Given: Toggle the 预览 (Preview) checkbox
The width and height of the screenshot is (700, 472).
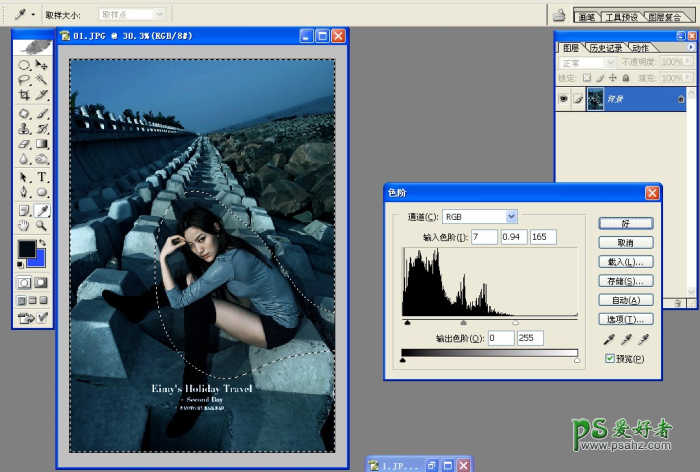Looking at the screenshot, I should point(610,359).
